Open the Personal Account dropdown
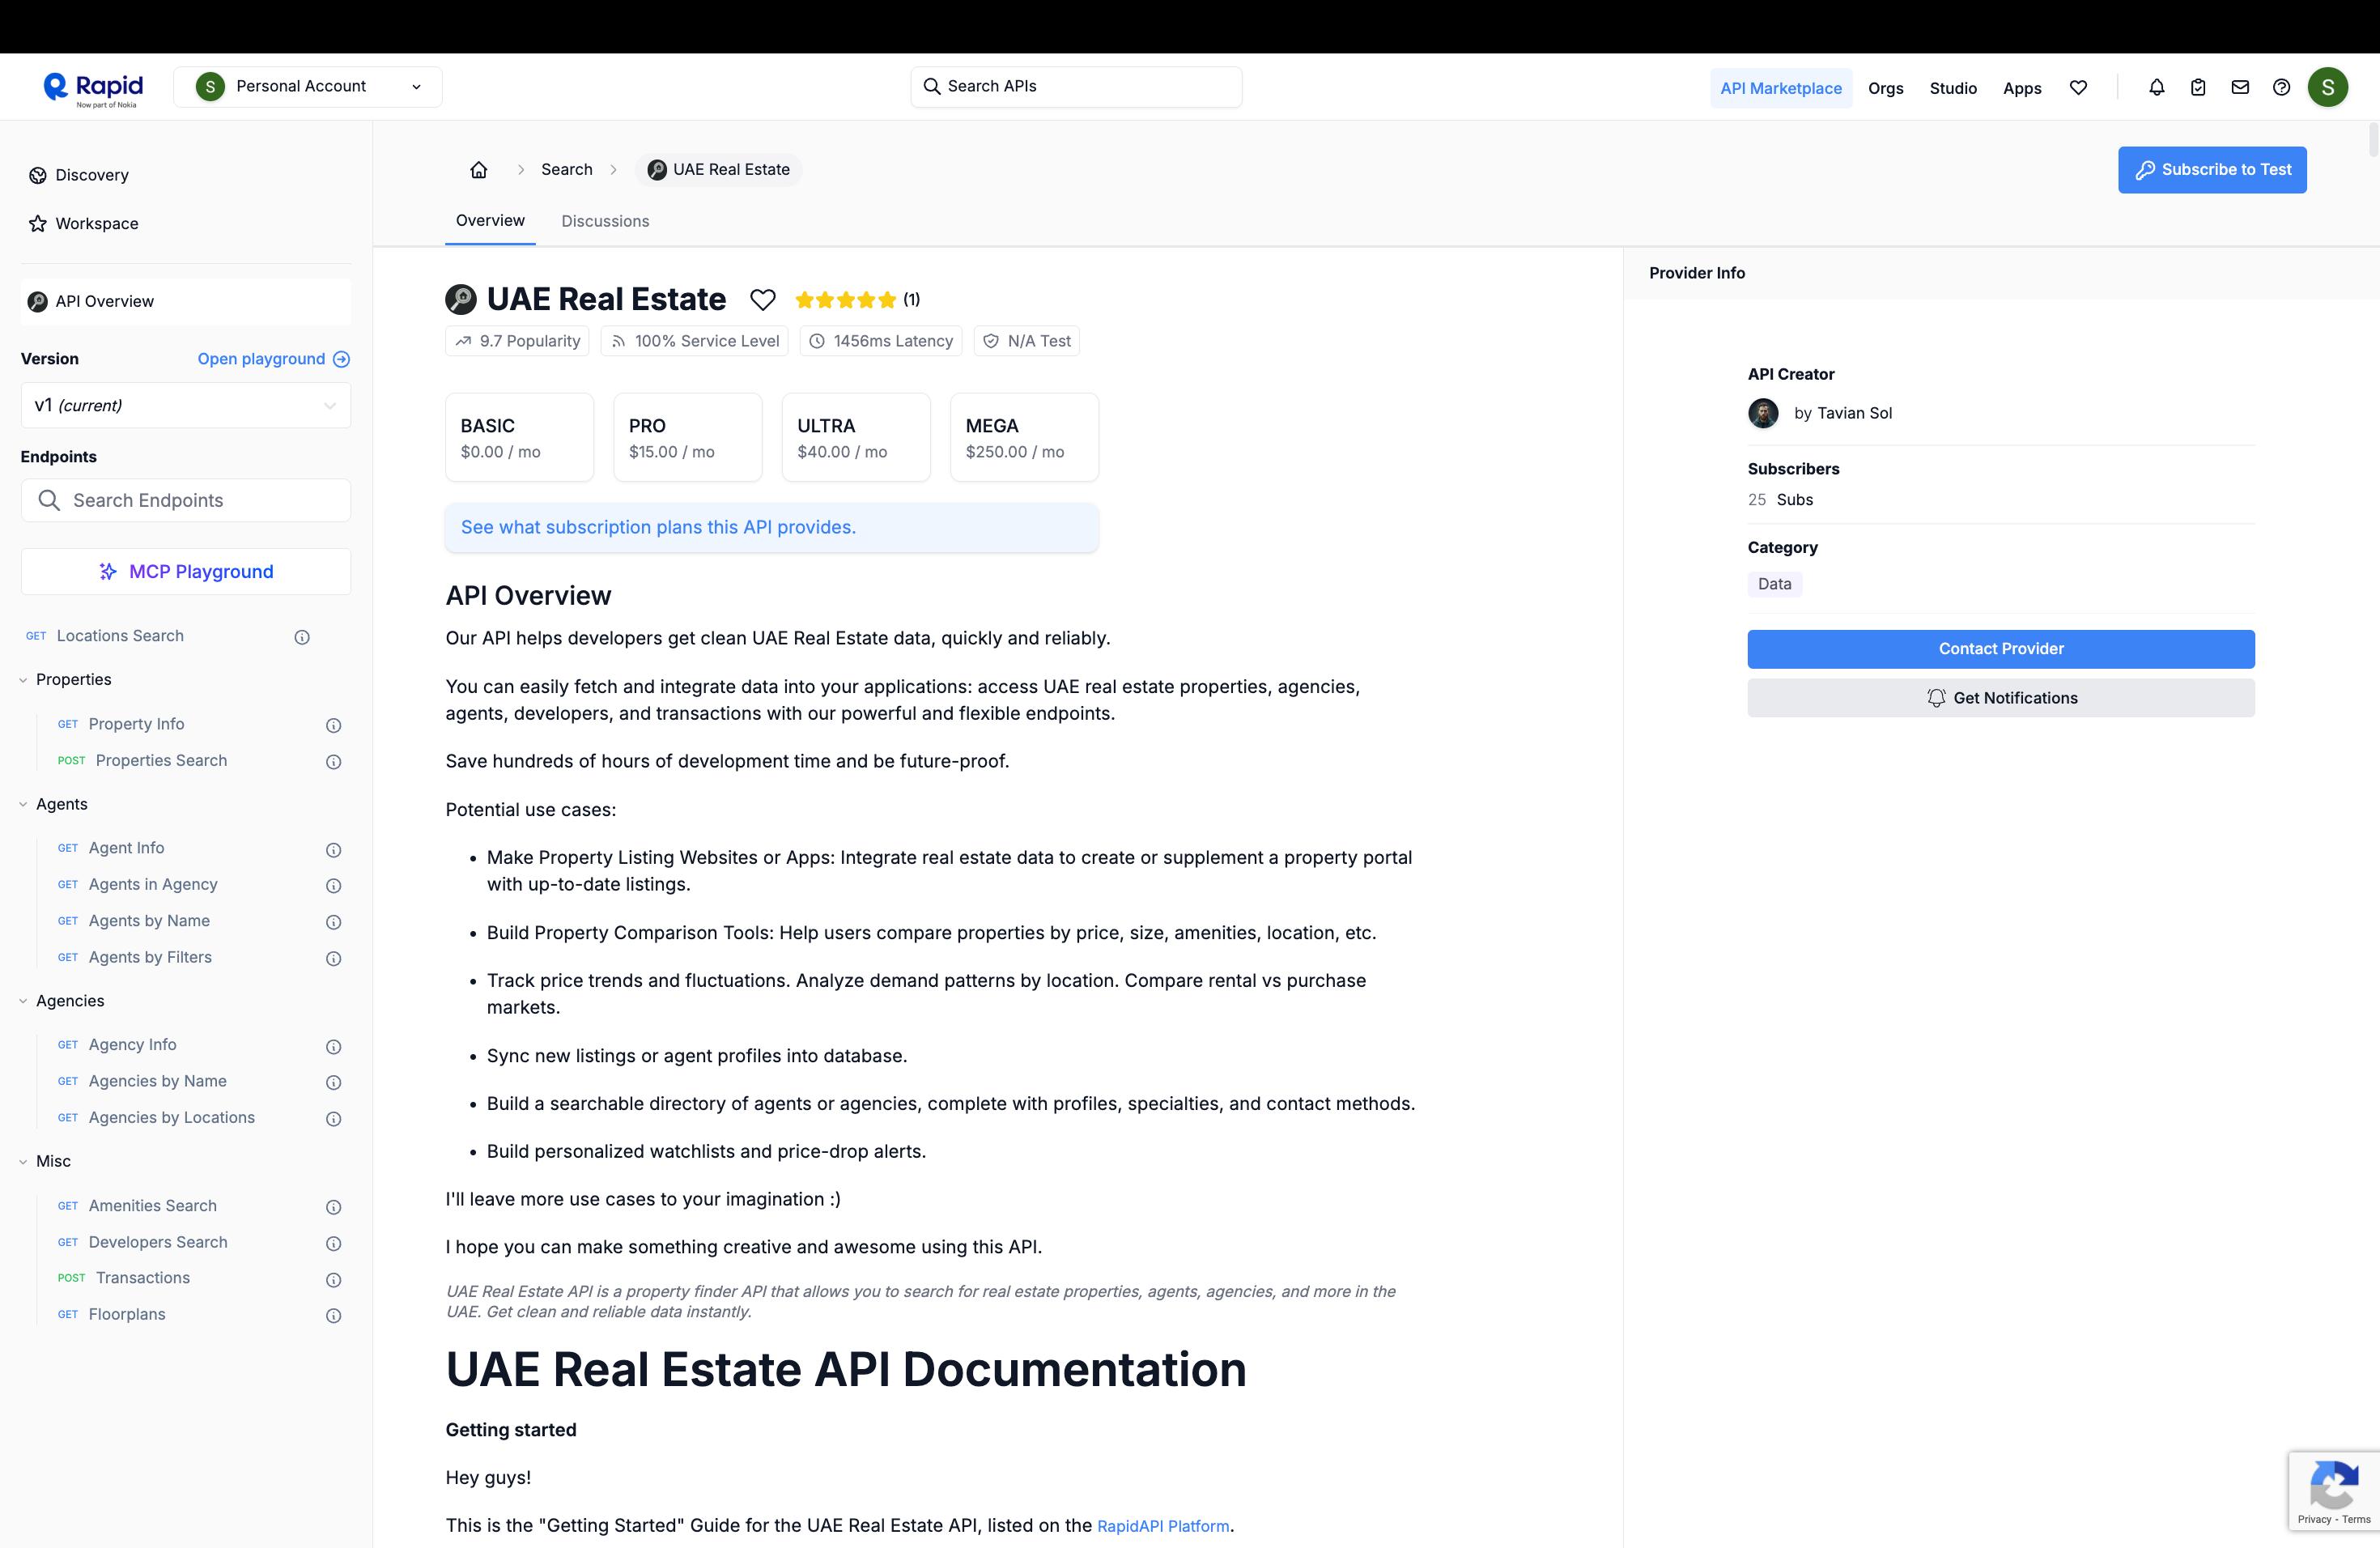 point(308,87)
